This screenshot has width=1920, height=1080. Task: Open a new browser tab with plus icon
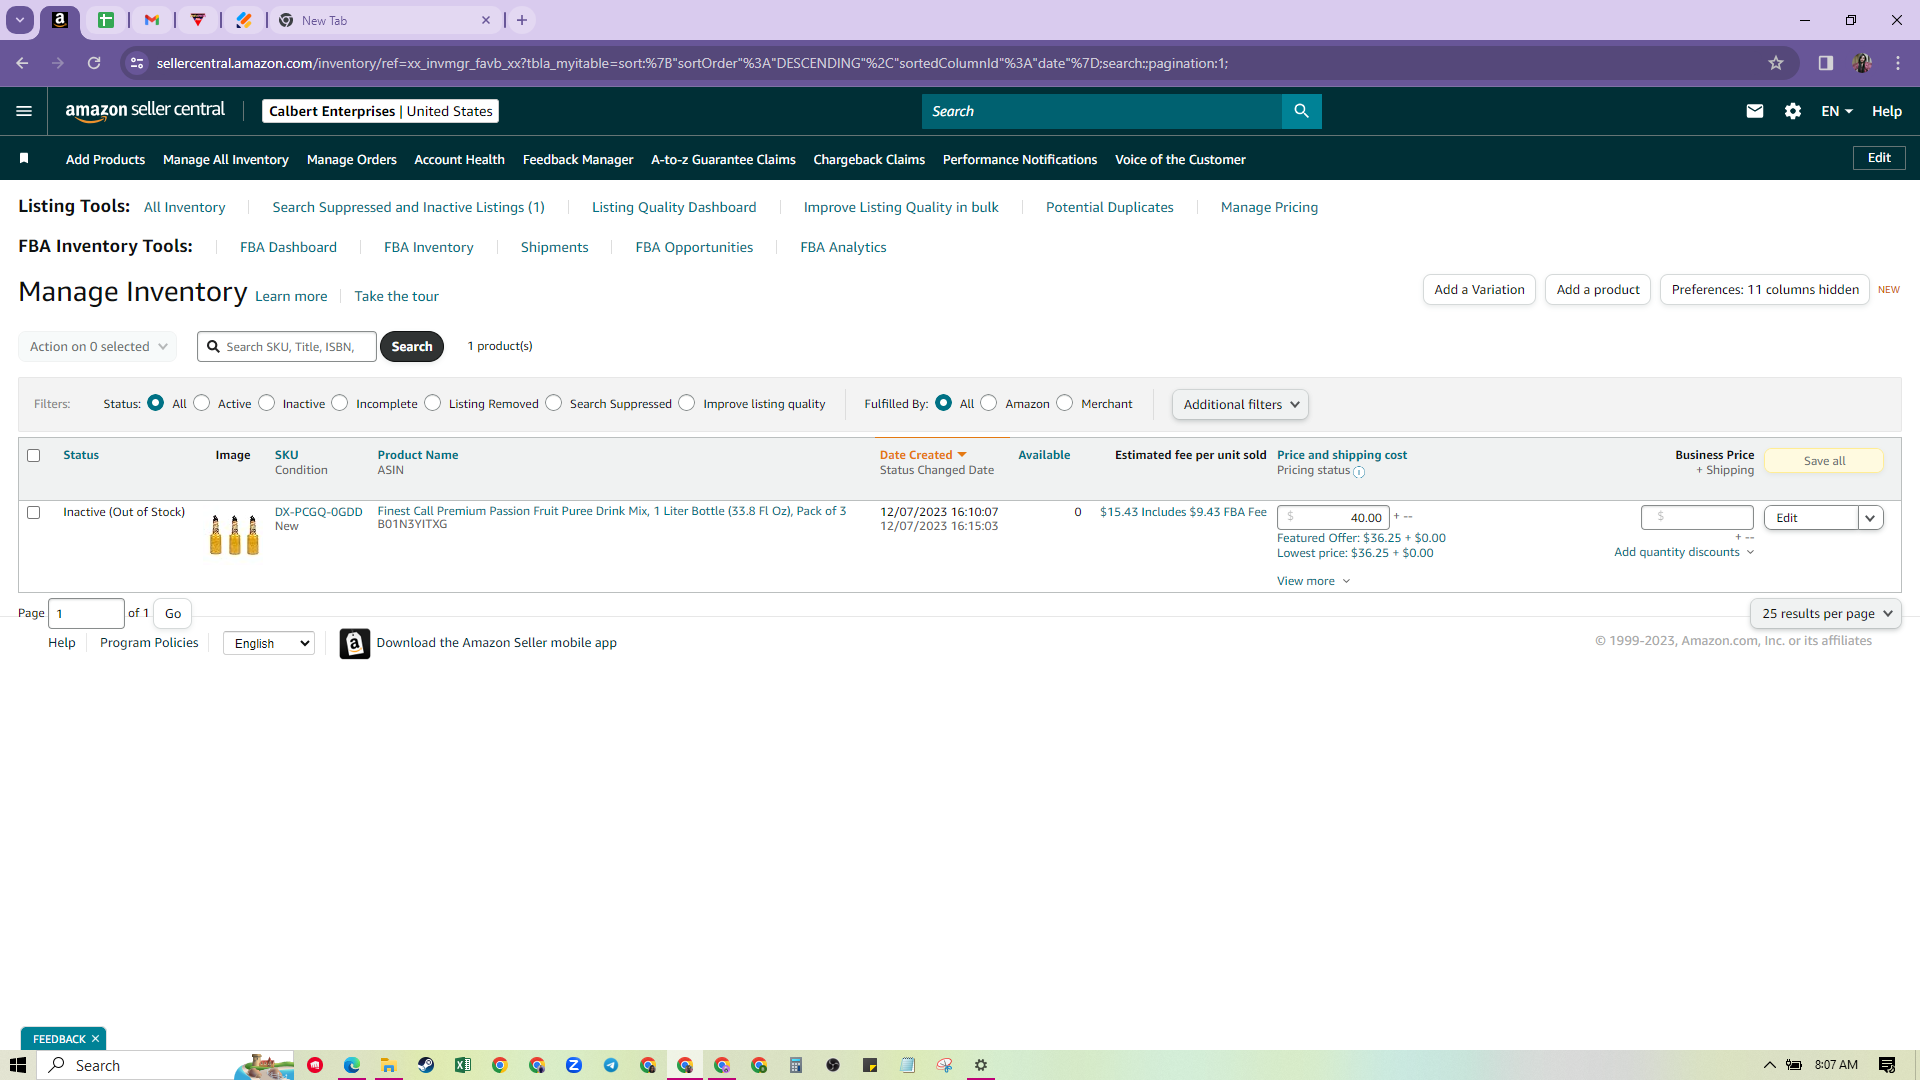click(x=522, y=20)
